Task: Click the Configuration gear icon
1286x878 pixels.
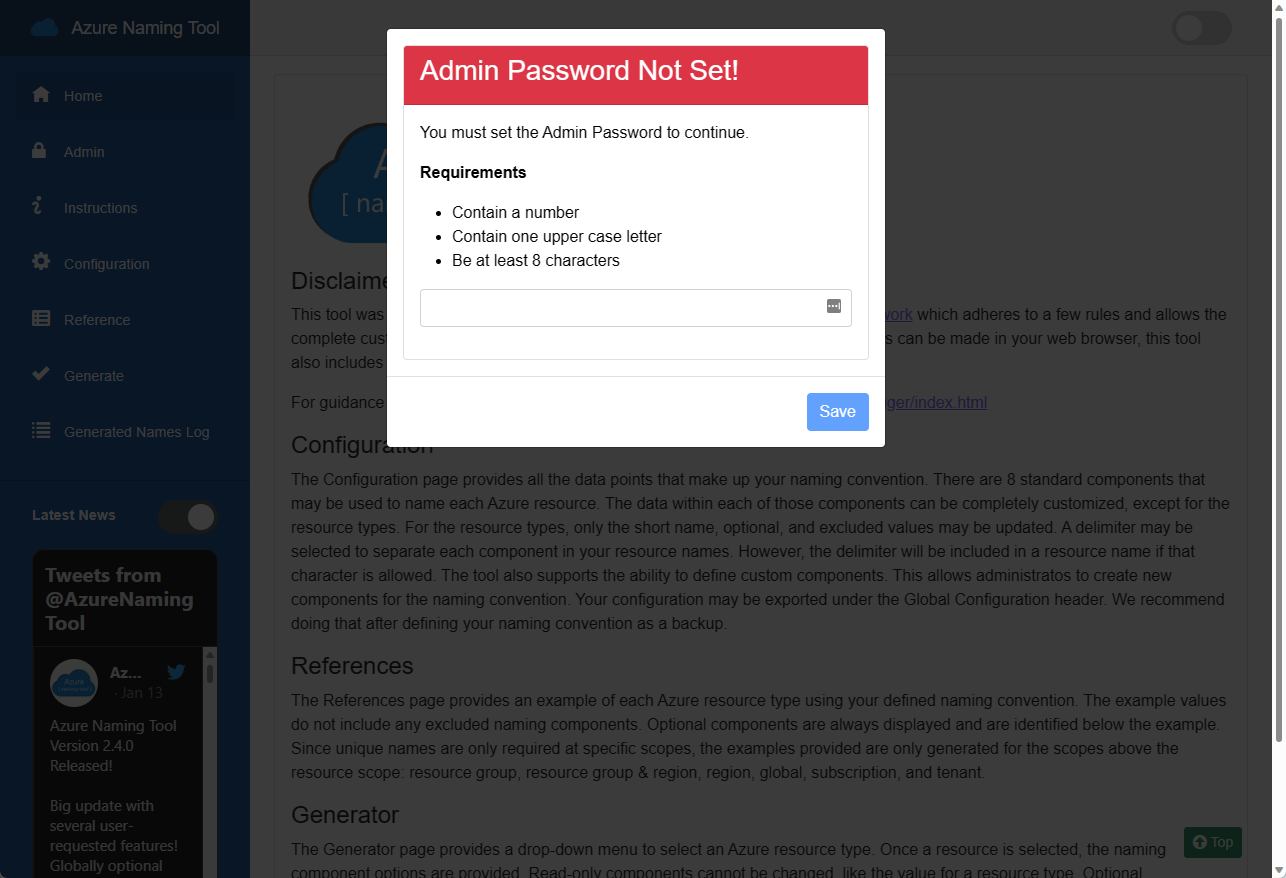Action: tap(40, 262)
